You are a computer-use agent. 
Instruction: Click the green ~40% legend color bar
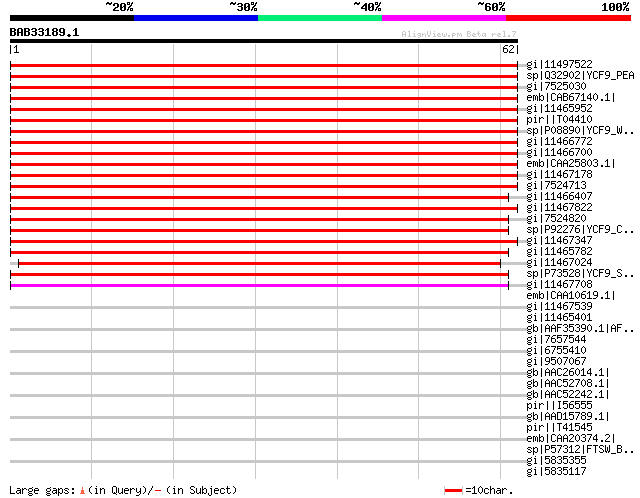click(320, 18)
